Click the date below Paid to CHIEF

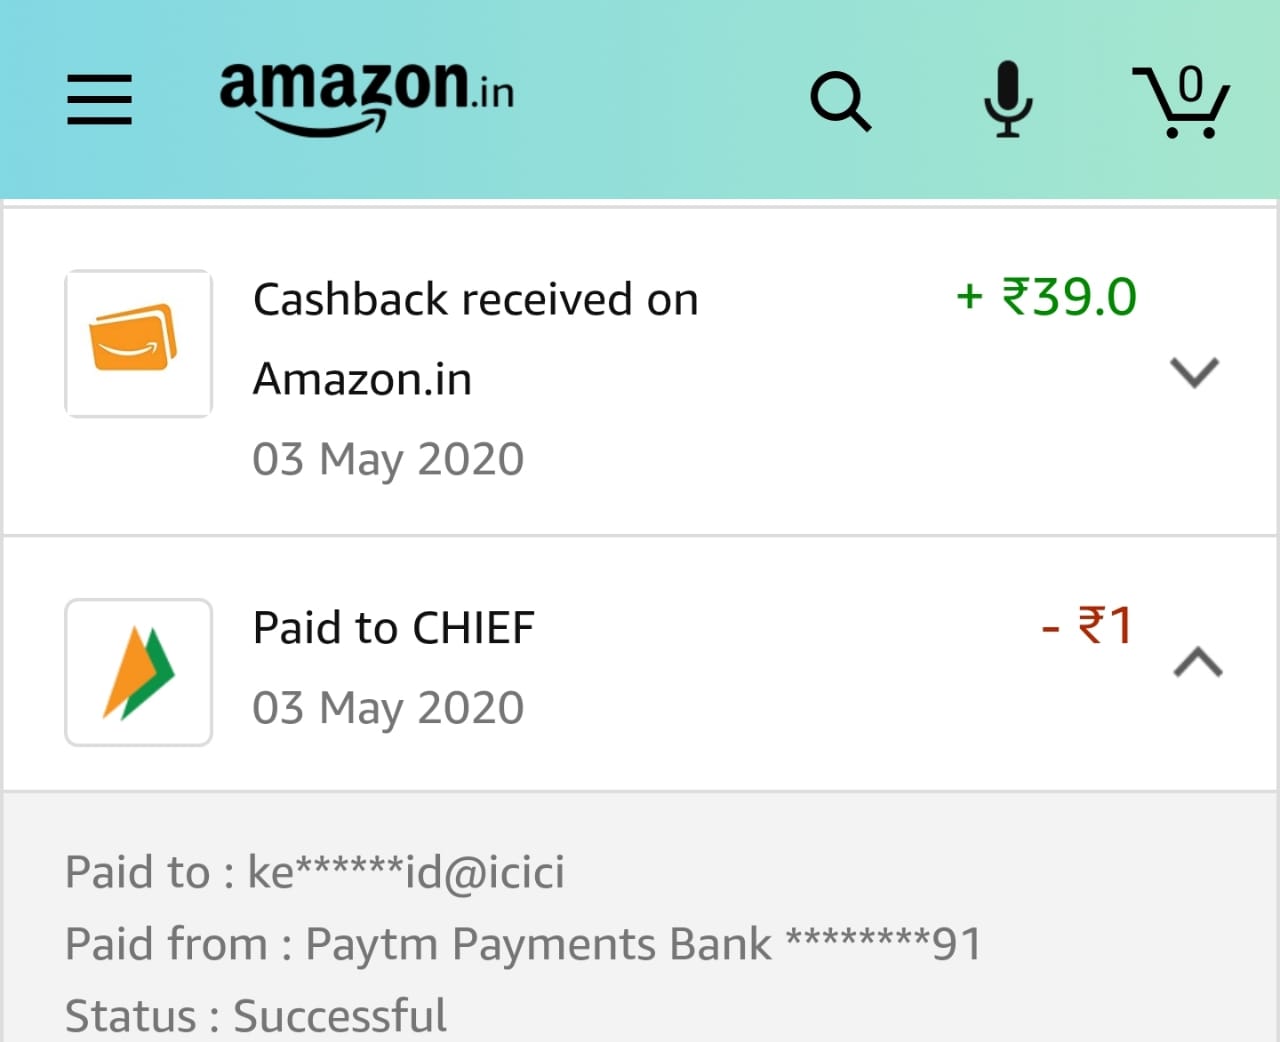pyautogui.click(x=388, y=708)
